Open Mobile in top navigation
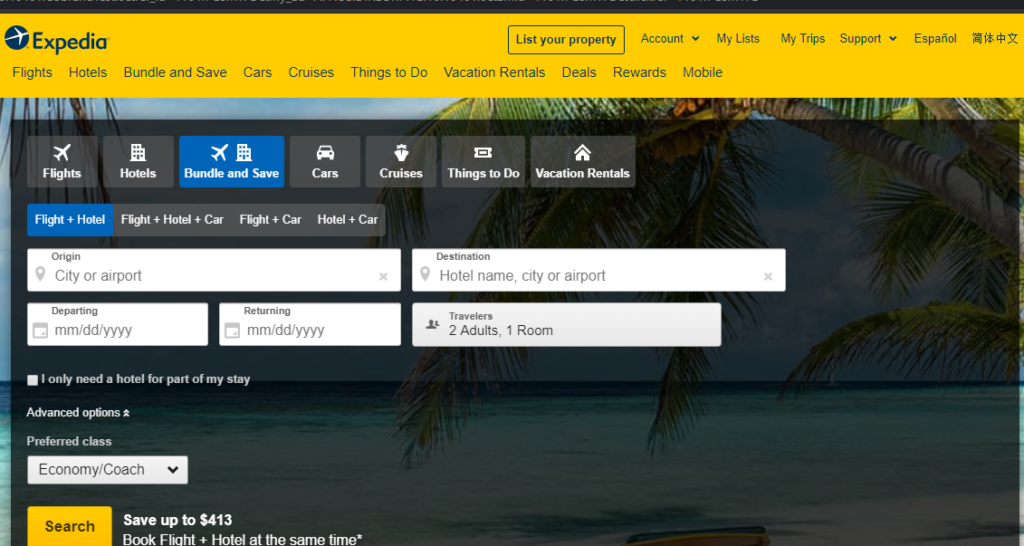1024x546 pixels. pyautogui.click(x=703, y=72)
